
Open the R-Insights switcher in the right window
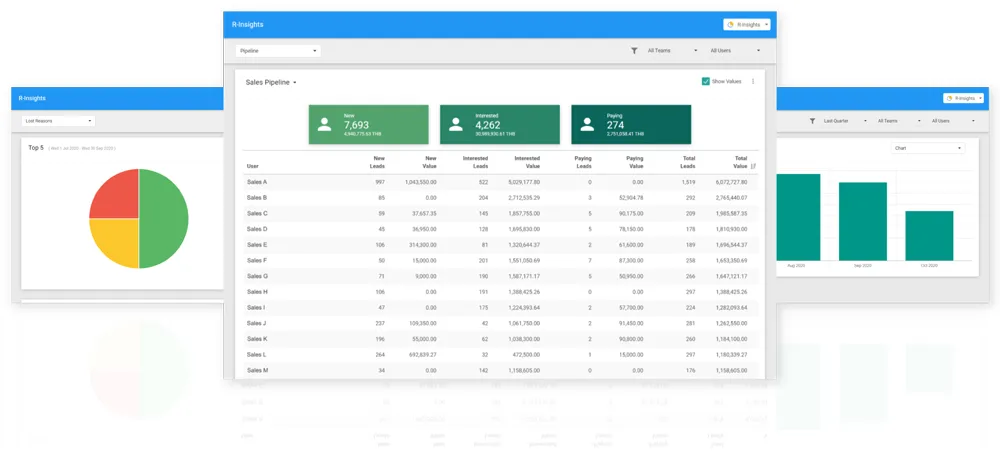(x=964, y=98)
